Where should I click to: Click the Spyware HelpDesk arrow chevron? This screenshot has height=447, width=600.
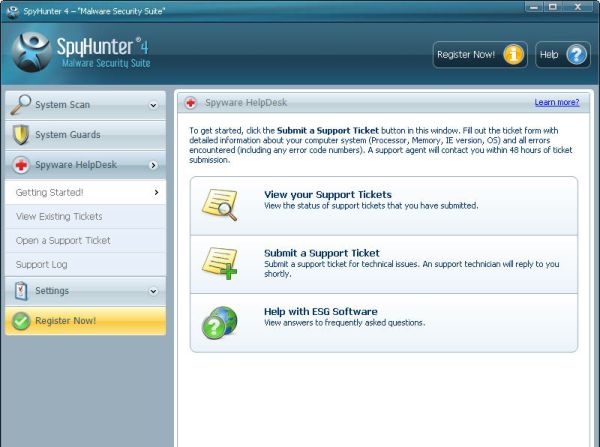coord(153,165)
